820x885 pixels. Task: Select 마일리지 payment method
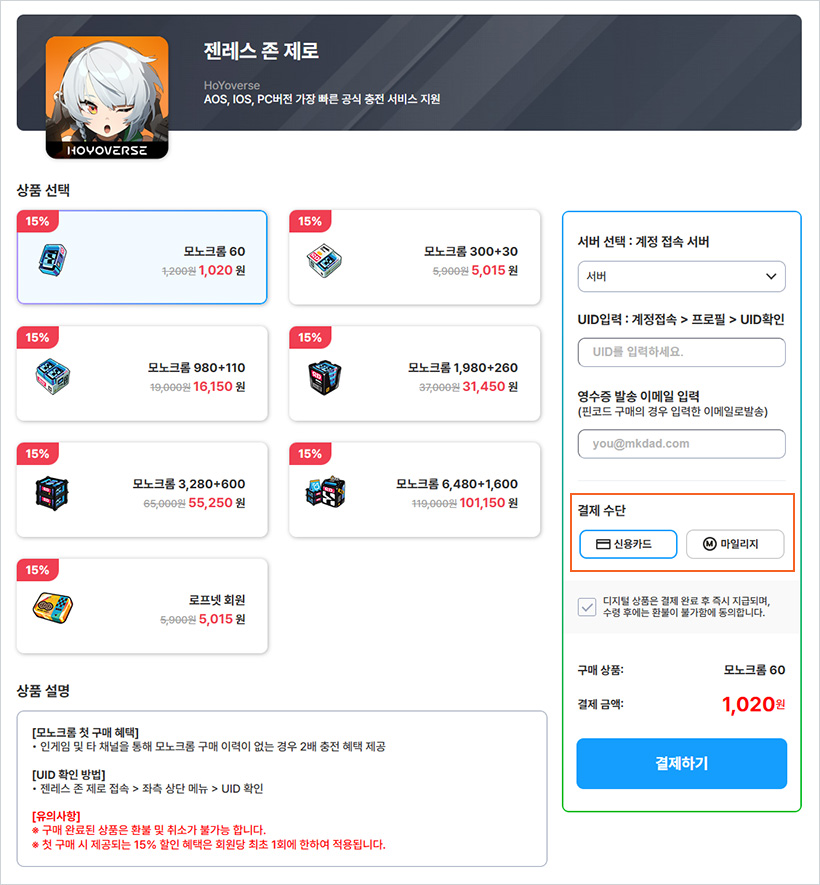pos(735,544)
